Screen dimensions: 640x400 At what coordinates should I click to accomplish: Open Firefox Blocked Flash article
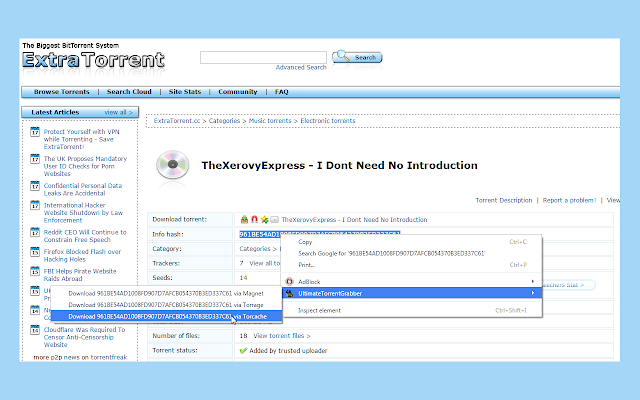[82, 256]
